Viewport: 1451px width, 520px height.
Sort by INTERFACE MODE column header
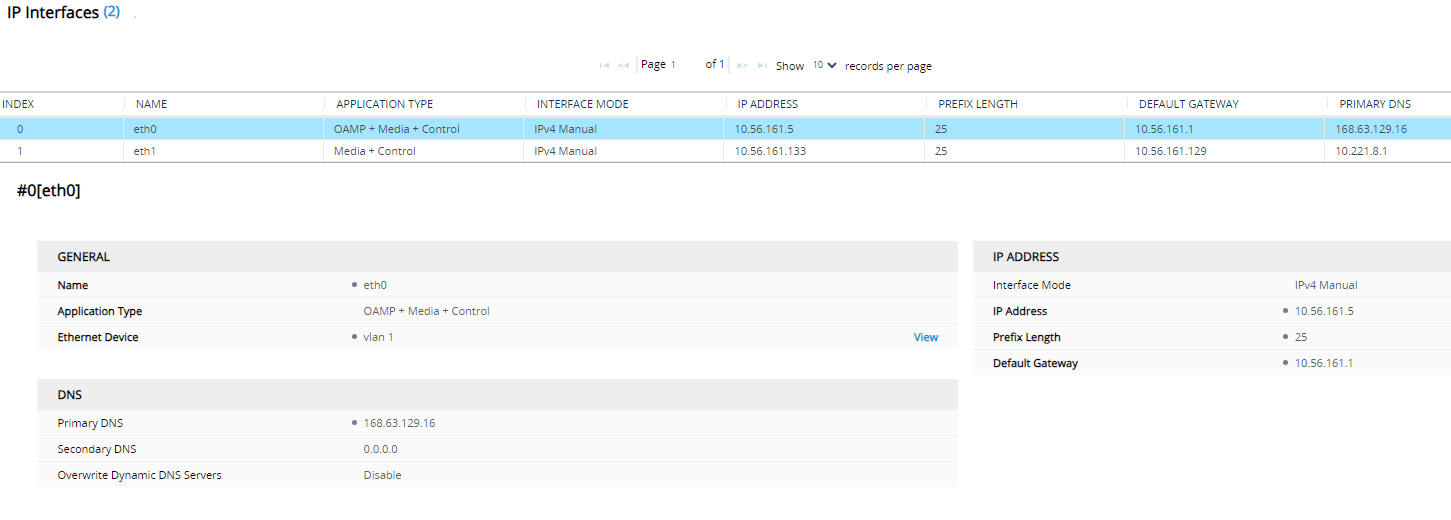[x=583, y=104]
